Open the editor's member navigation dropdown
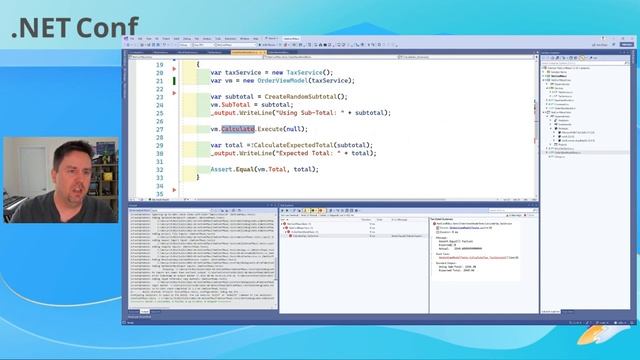Viewport: 640px width, 360px height. click(x=467, y=57)
